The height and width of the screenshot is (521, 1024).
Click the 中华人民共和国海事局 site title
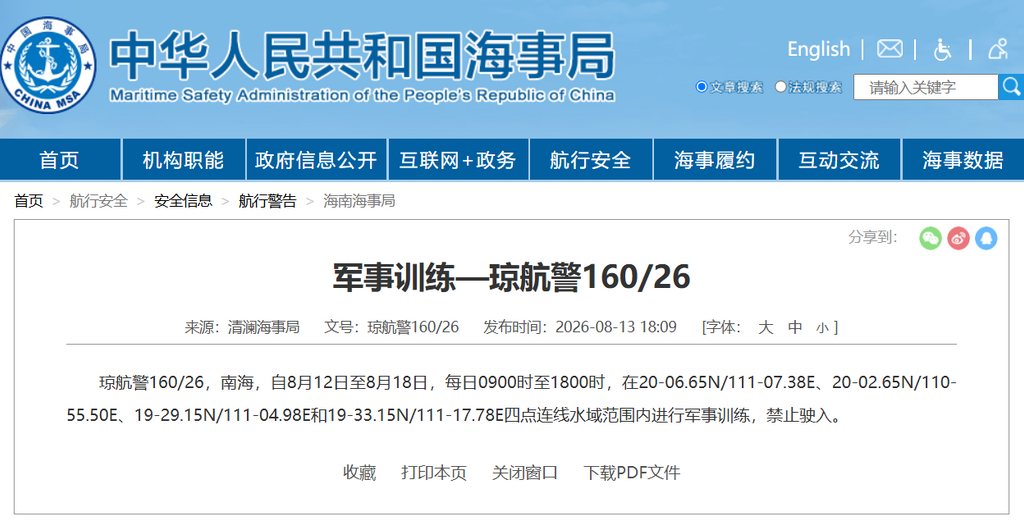tap(362, 55)
